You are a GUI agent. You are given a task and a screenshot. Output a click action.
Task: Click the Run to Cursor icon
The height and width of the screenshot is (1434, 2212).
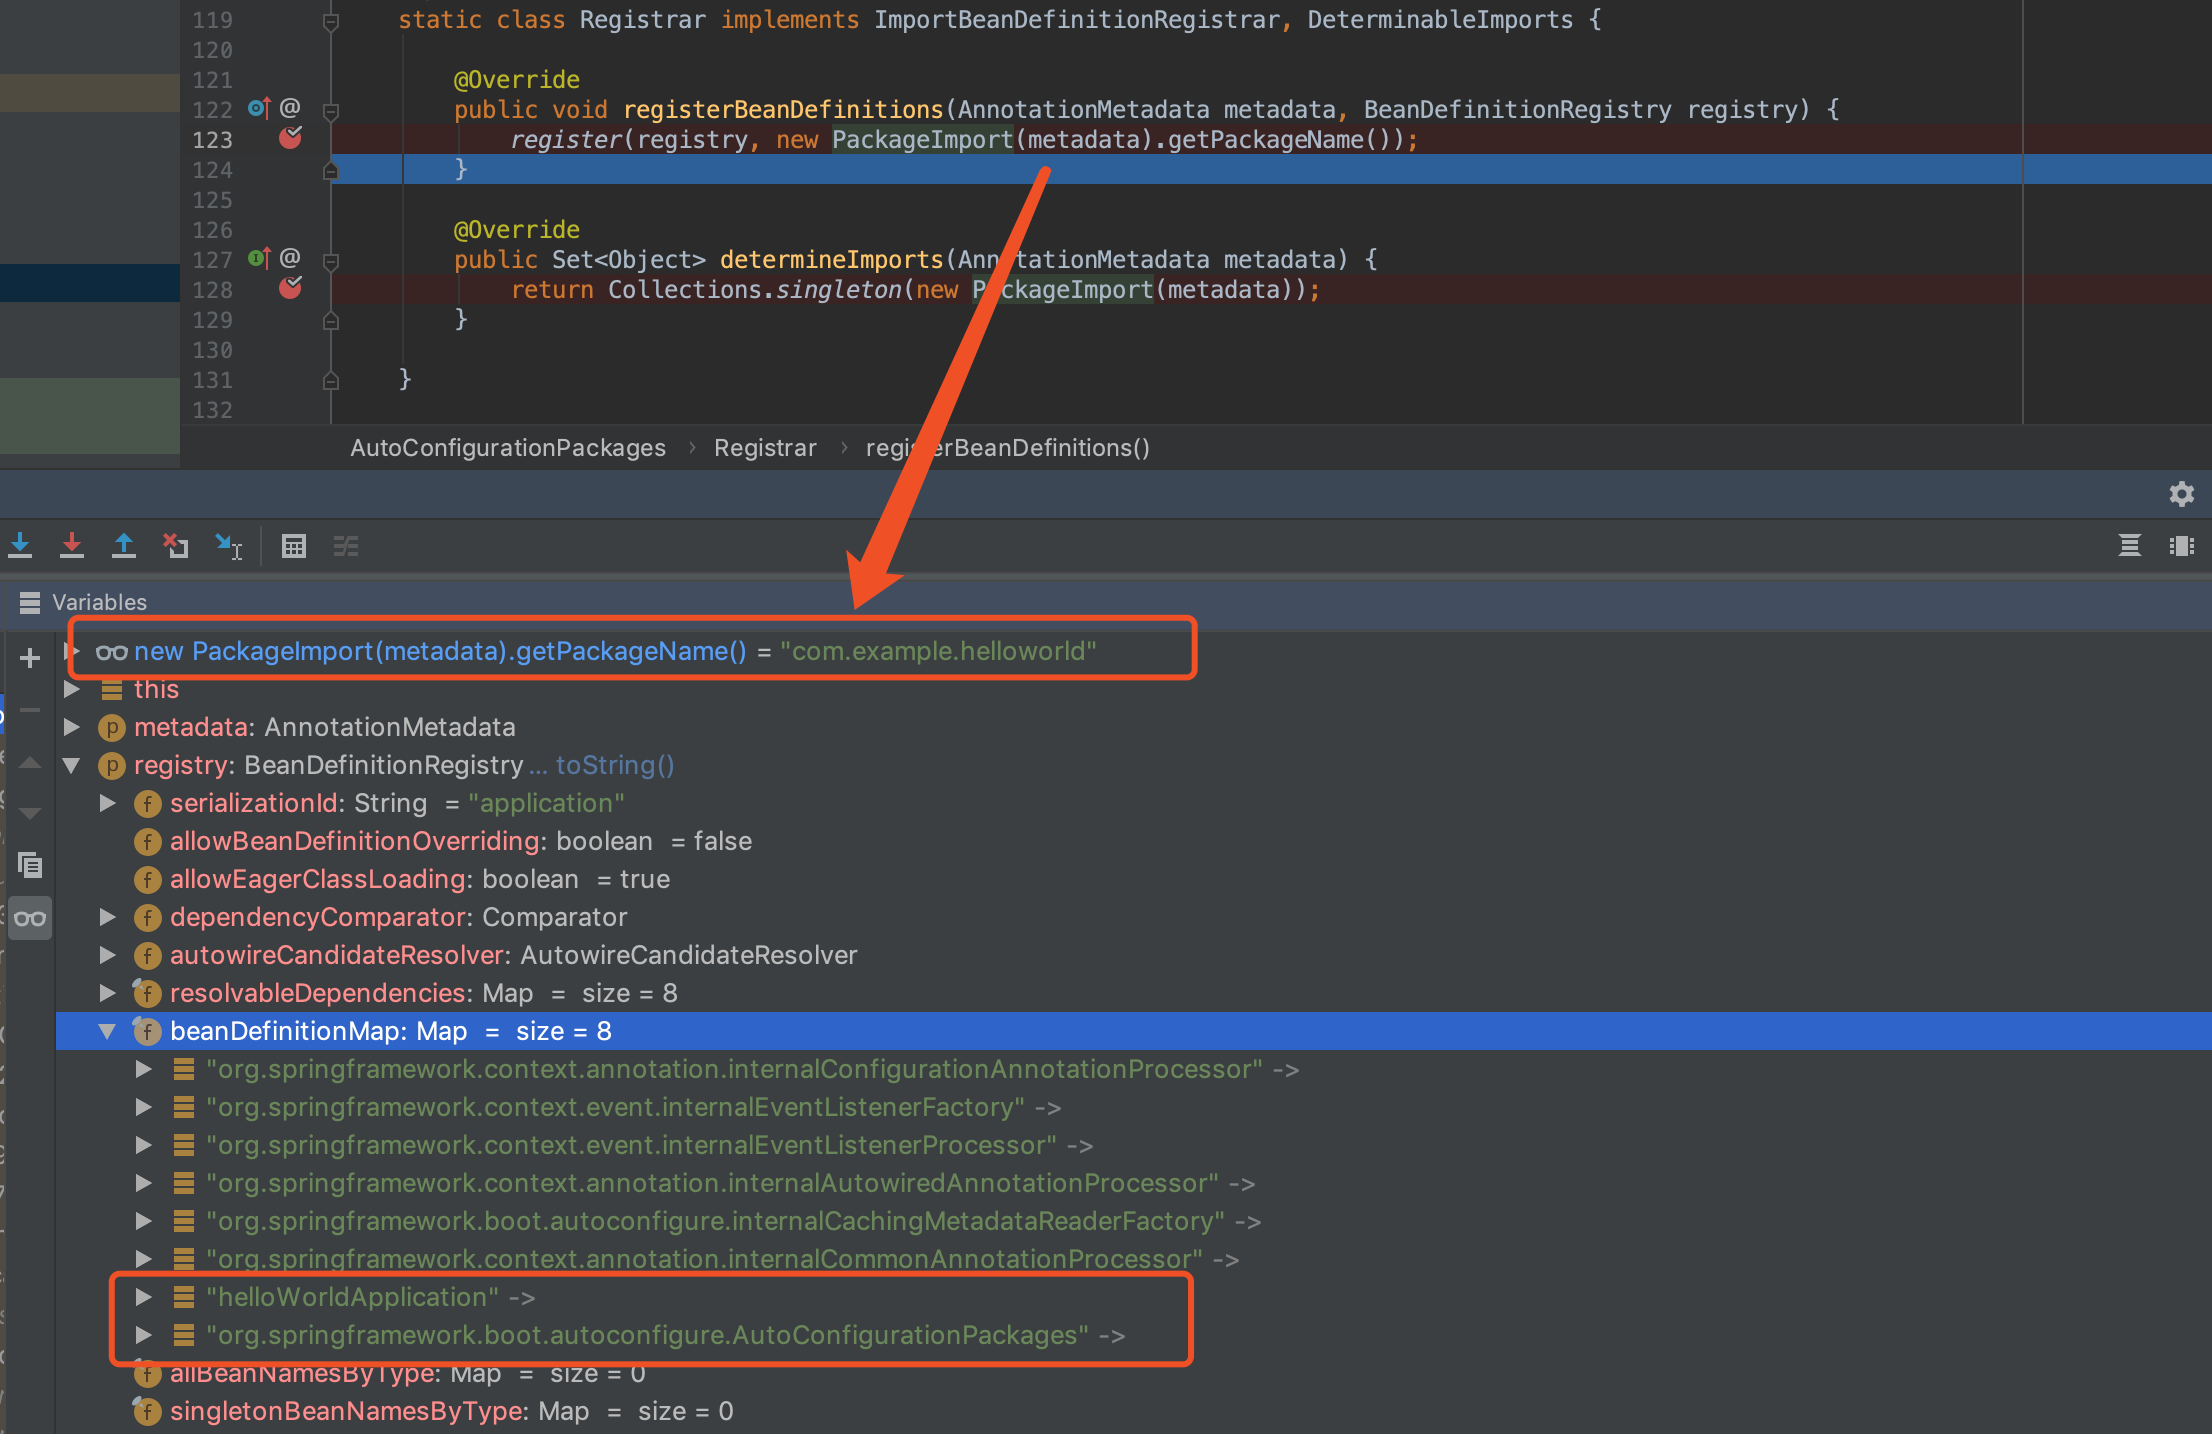pos(229,546)
